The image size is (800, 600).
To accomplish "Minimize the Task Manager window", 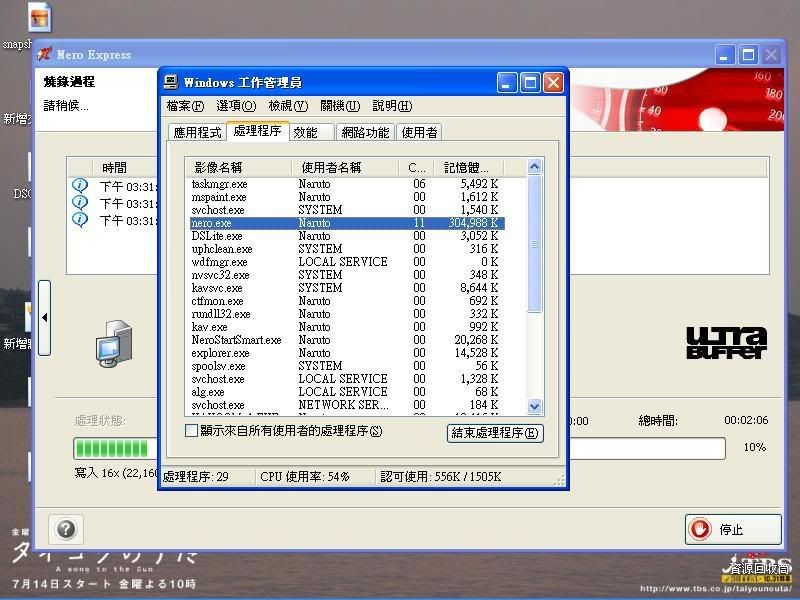I will click(x=507, y=82).
